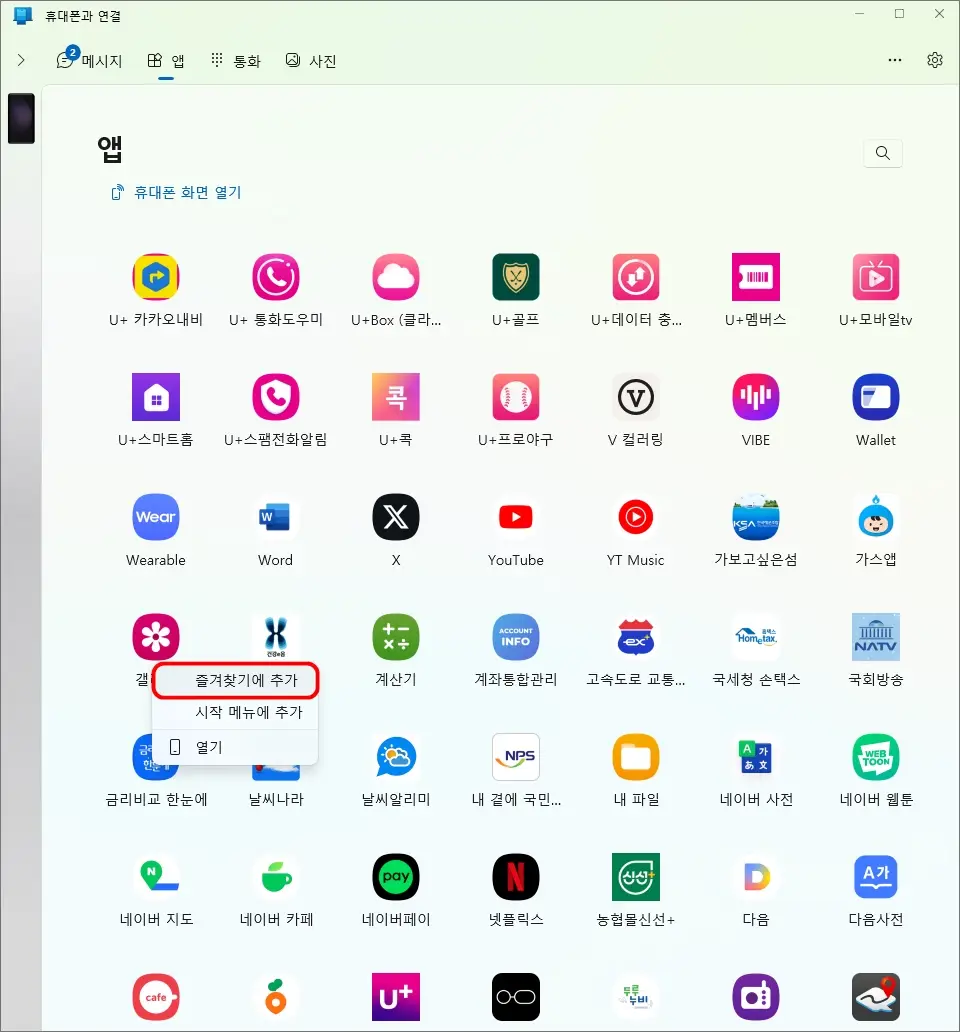Select 즐겨찾기에 추가 in the context menu

235,680
